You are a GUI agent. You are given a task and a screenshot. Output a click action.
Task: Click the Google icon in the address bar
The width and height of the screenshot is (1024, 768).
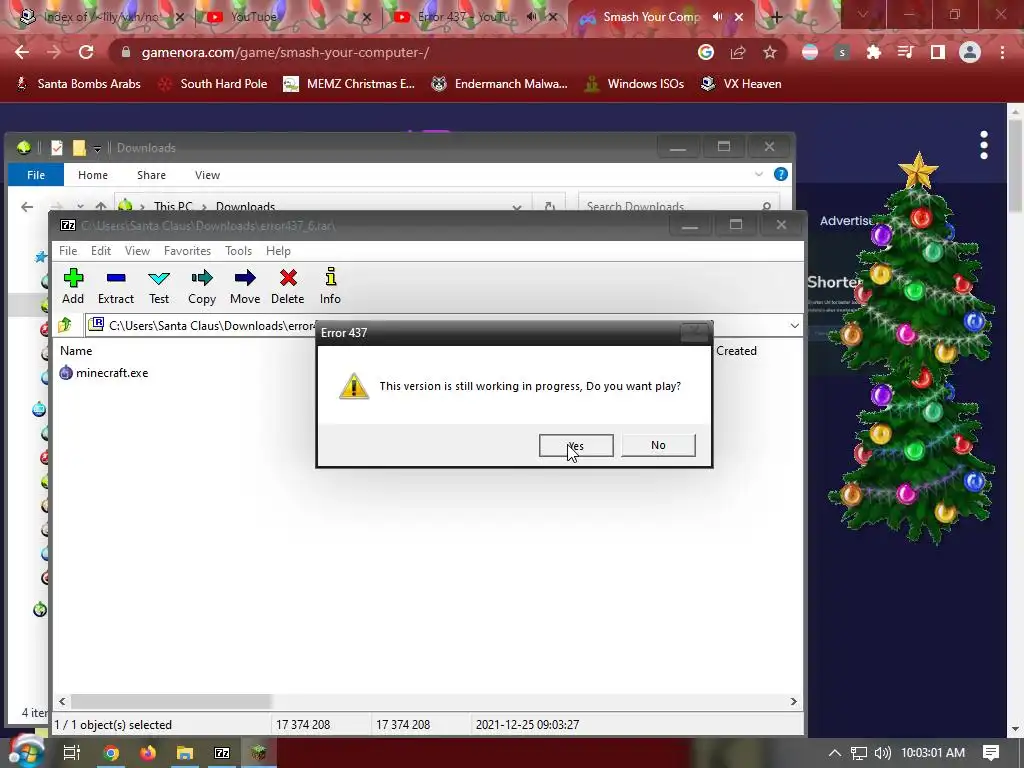[x=705, y=52]
